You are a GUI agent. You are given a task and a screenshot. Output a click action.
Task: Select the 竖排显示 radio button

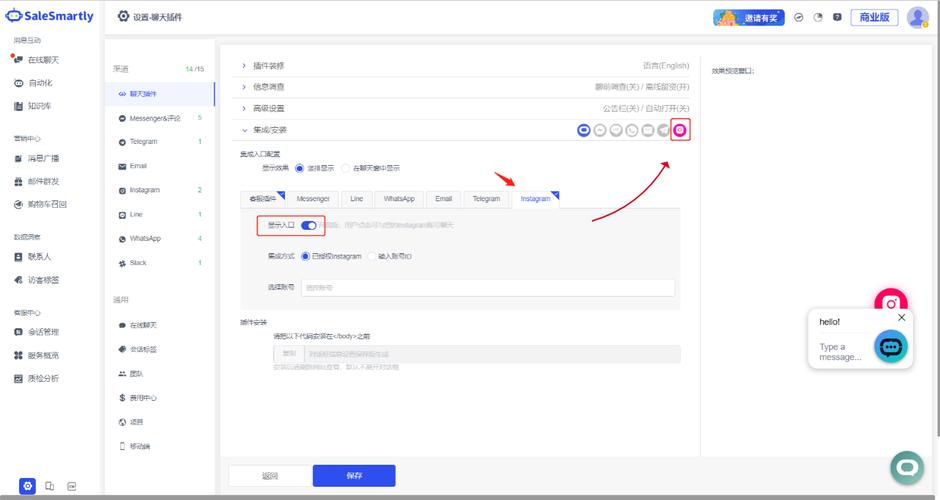coord(299,168)
